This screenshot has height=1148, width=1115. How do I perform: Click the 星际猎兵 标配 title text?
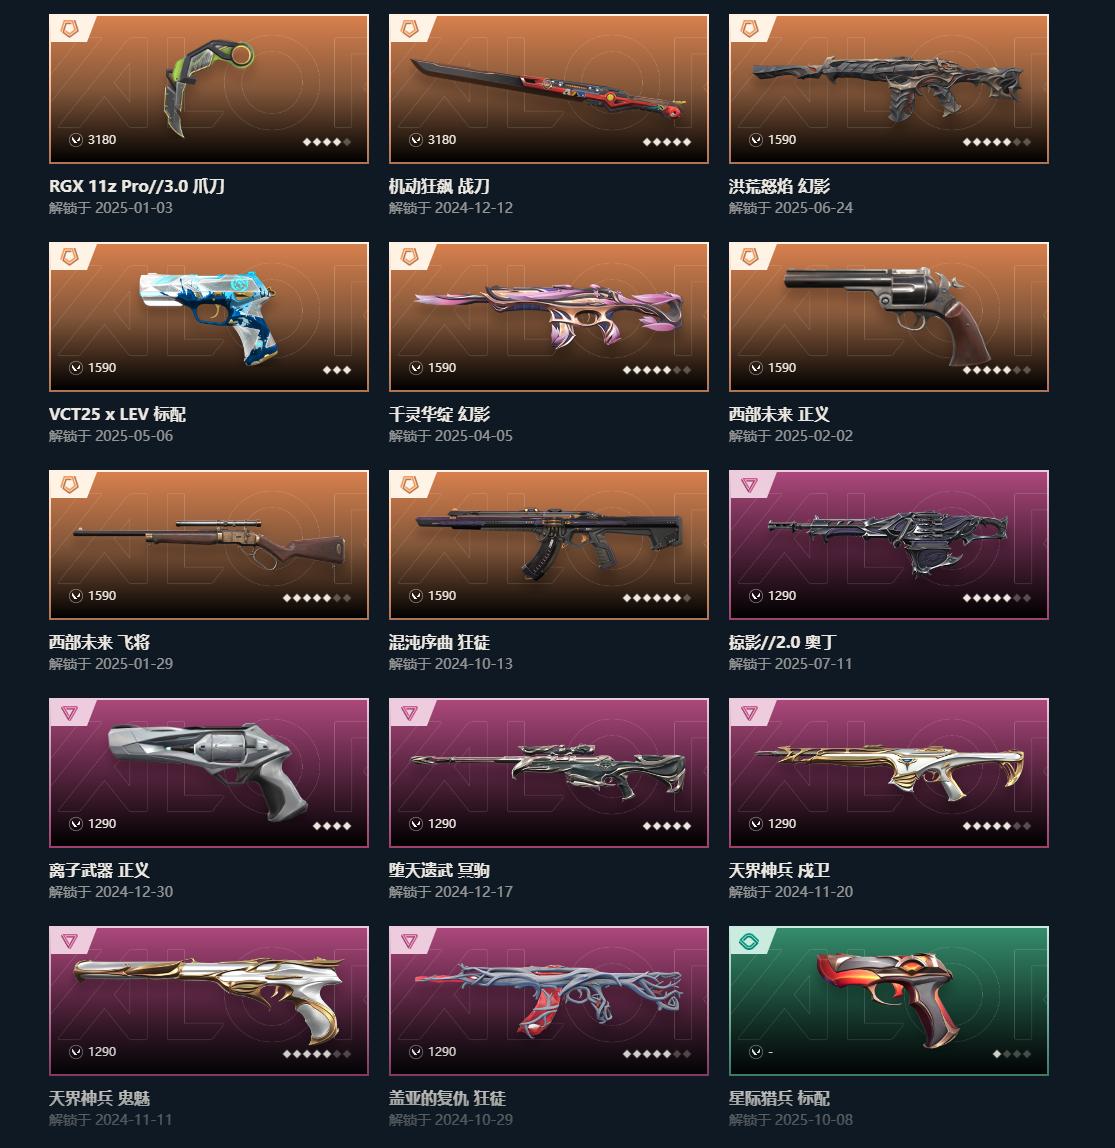pos(779,1098)
